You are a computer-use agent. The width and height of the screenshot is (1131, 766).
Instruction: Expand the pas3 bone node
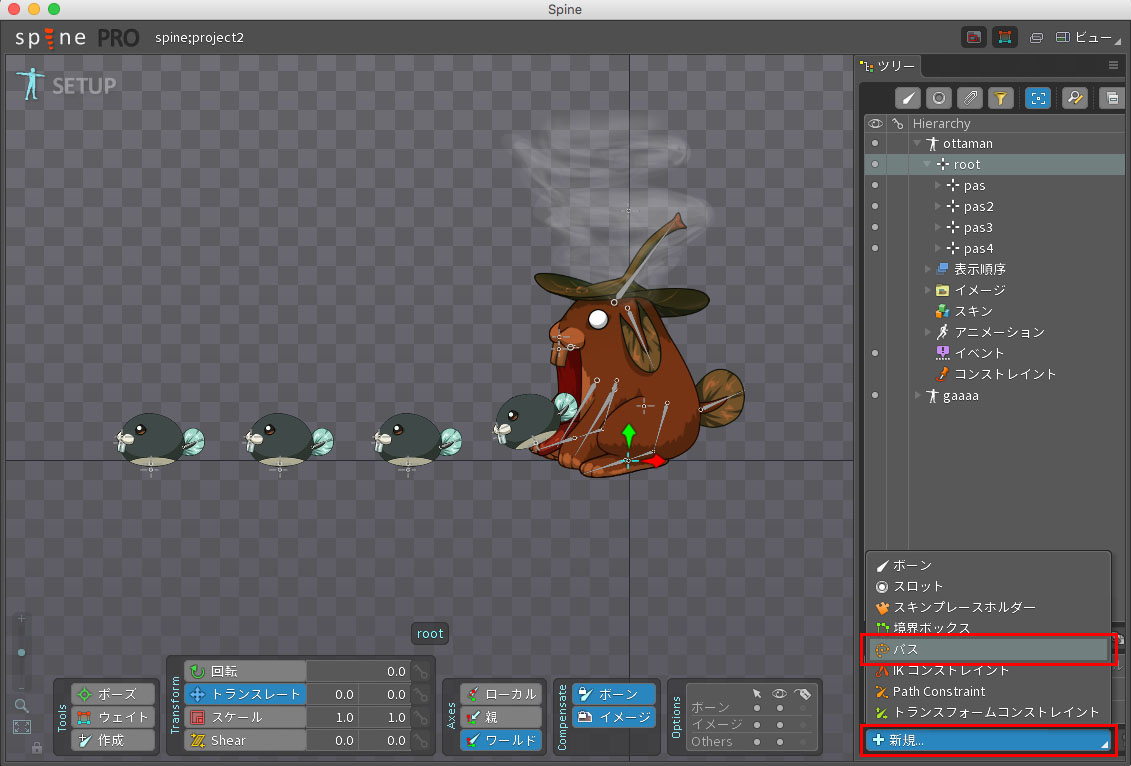click(x=938, y=227)
